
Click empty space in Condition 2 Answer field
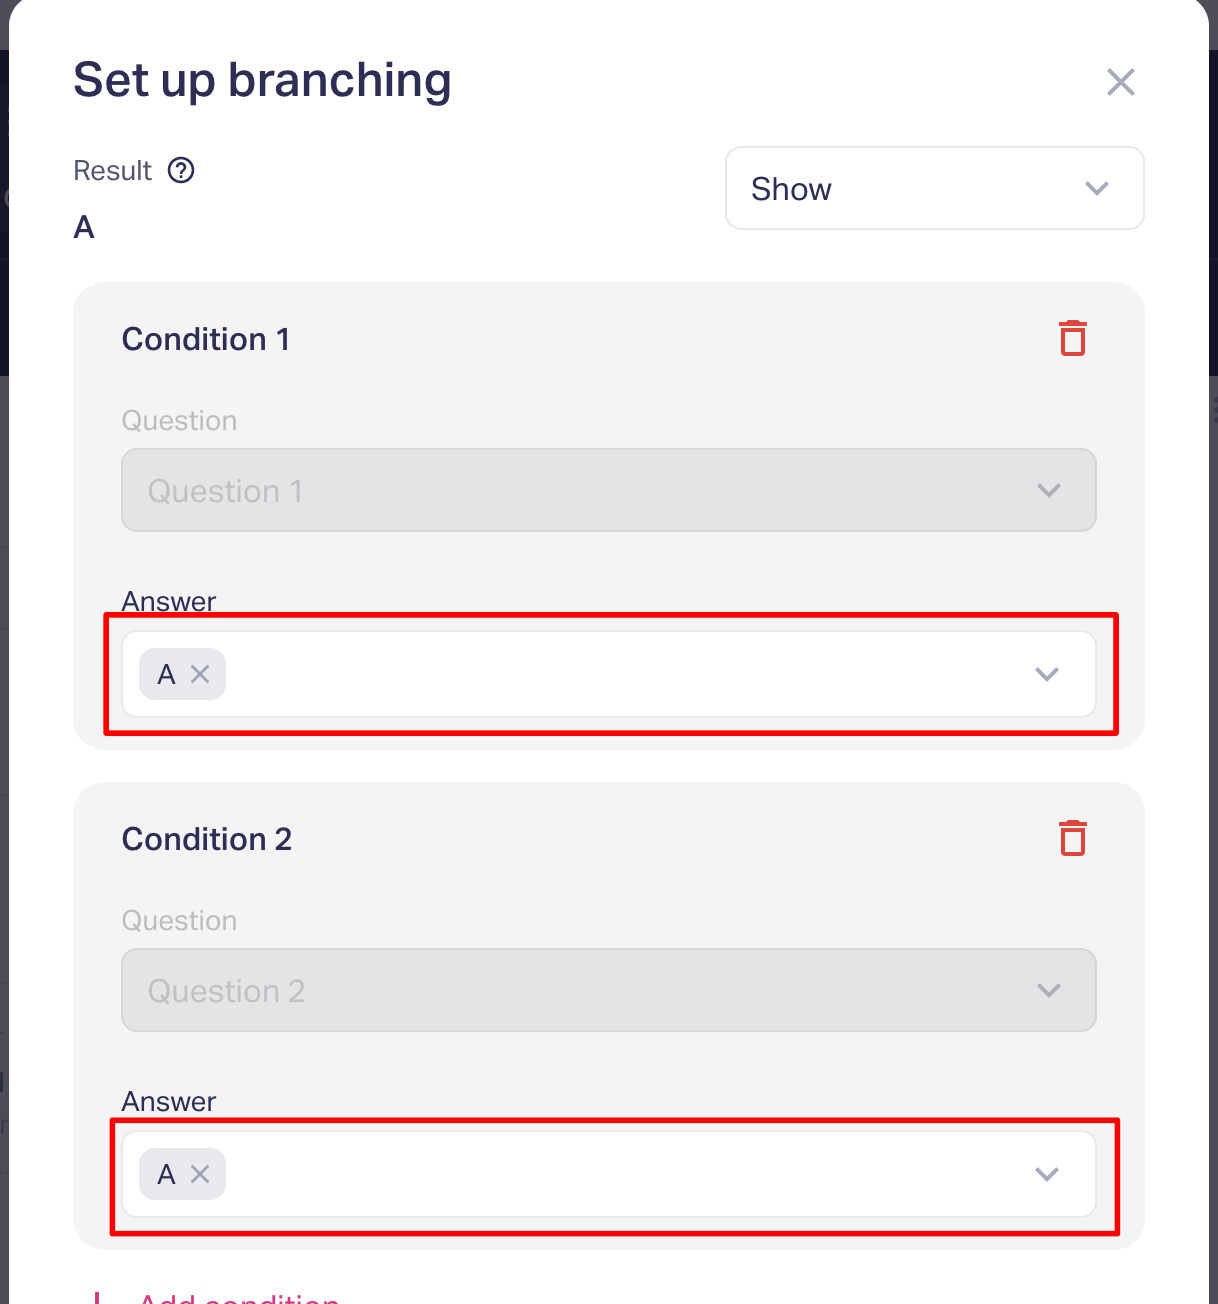click(x=620, y=1174)
